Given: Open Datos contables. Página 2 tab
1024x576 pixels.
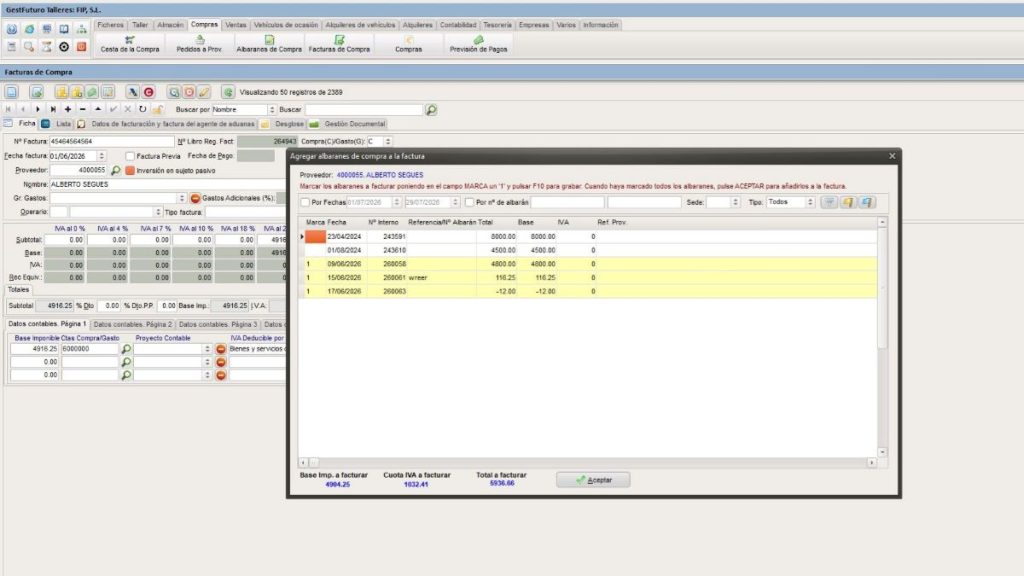Looking at the screenshot, I should 133,325.
